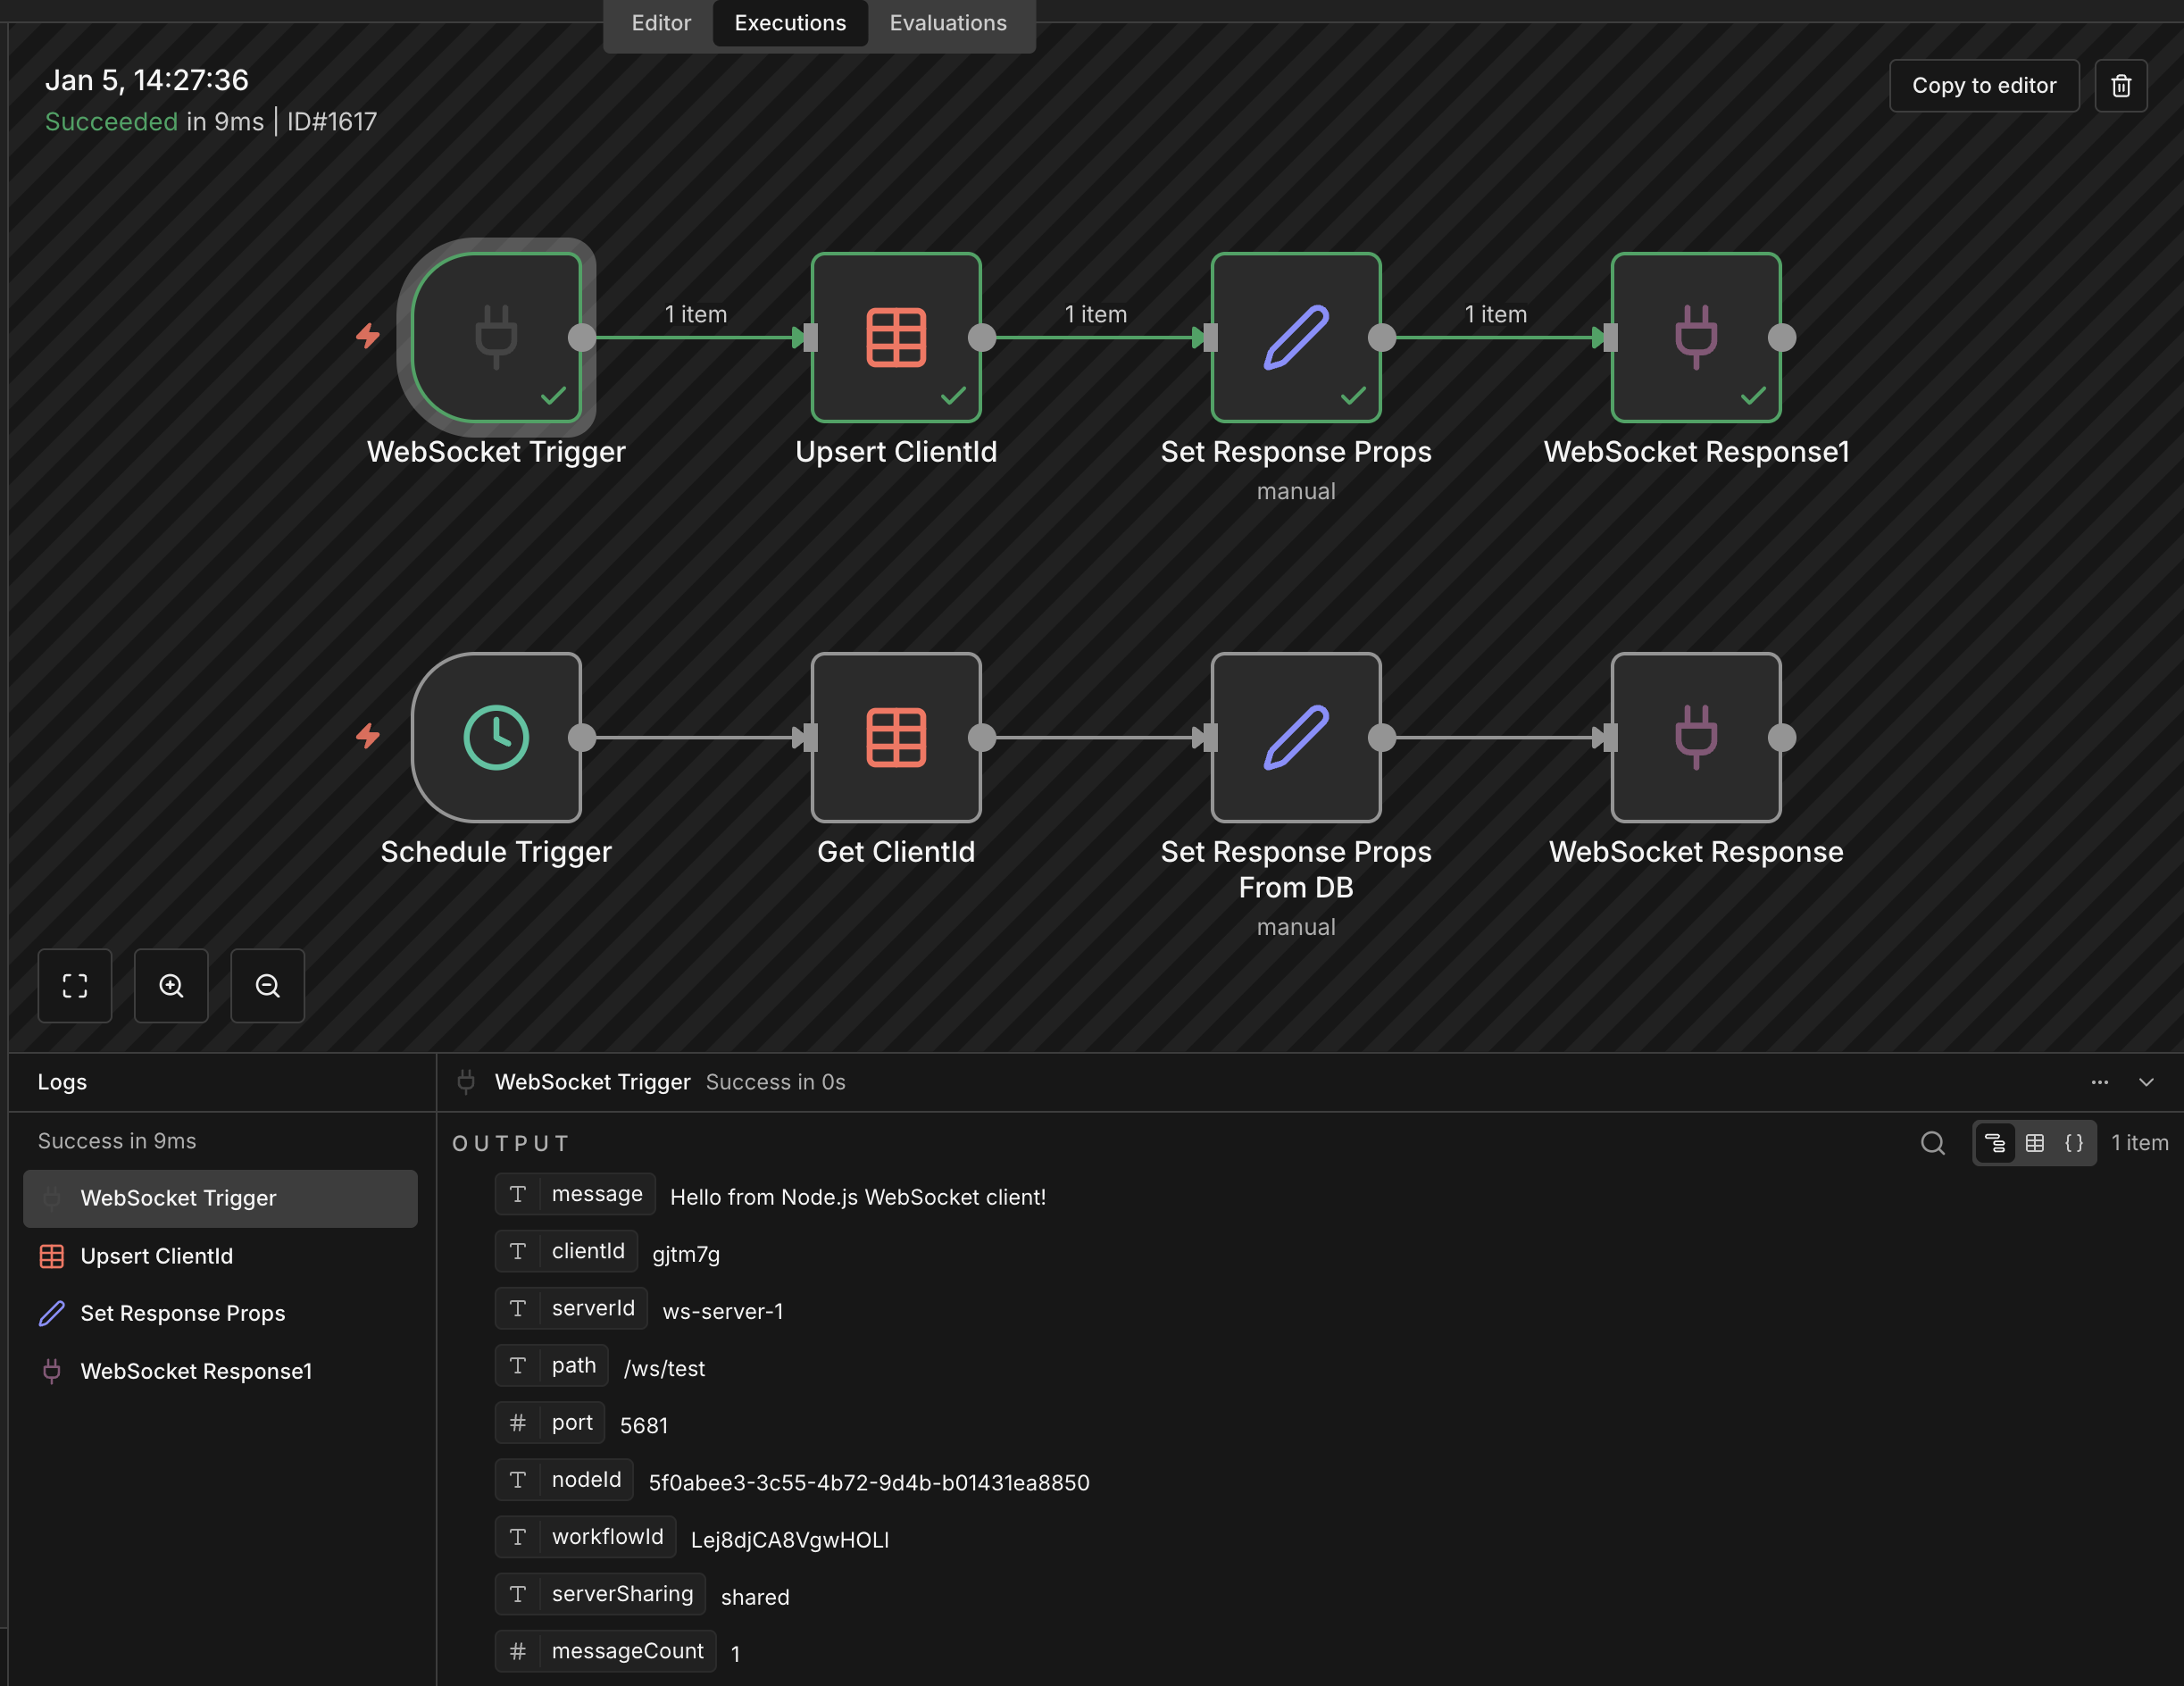Click the Get ClientId node
The height and width of the screenshot is (1686, 2184).
(895, 738)
